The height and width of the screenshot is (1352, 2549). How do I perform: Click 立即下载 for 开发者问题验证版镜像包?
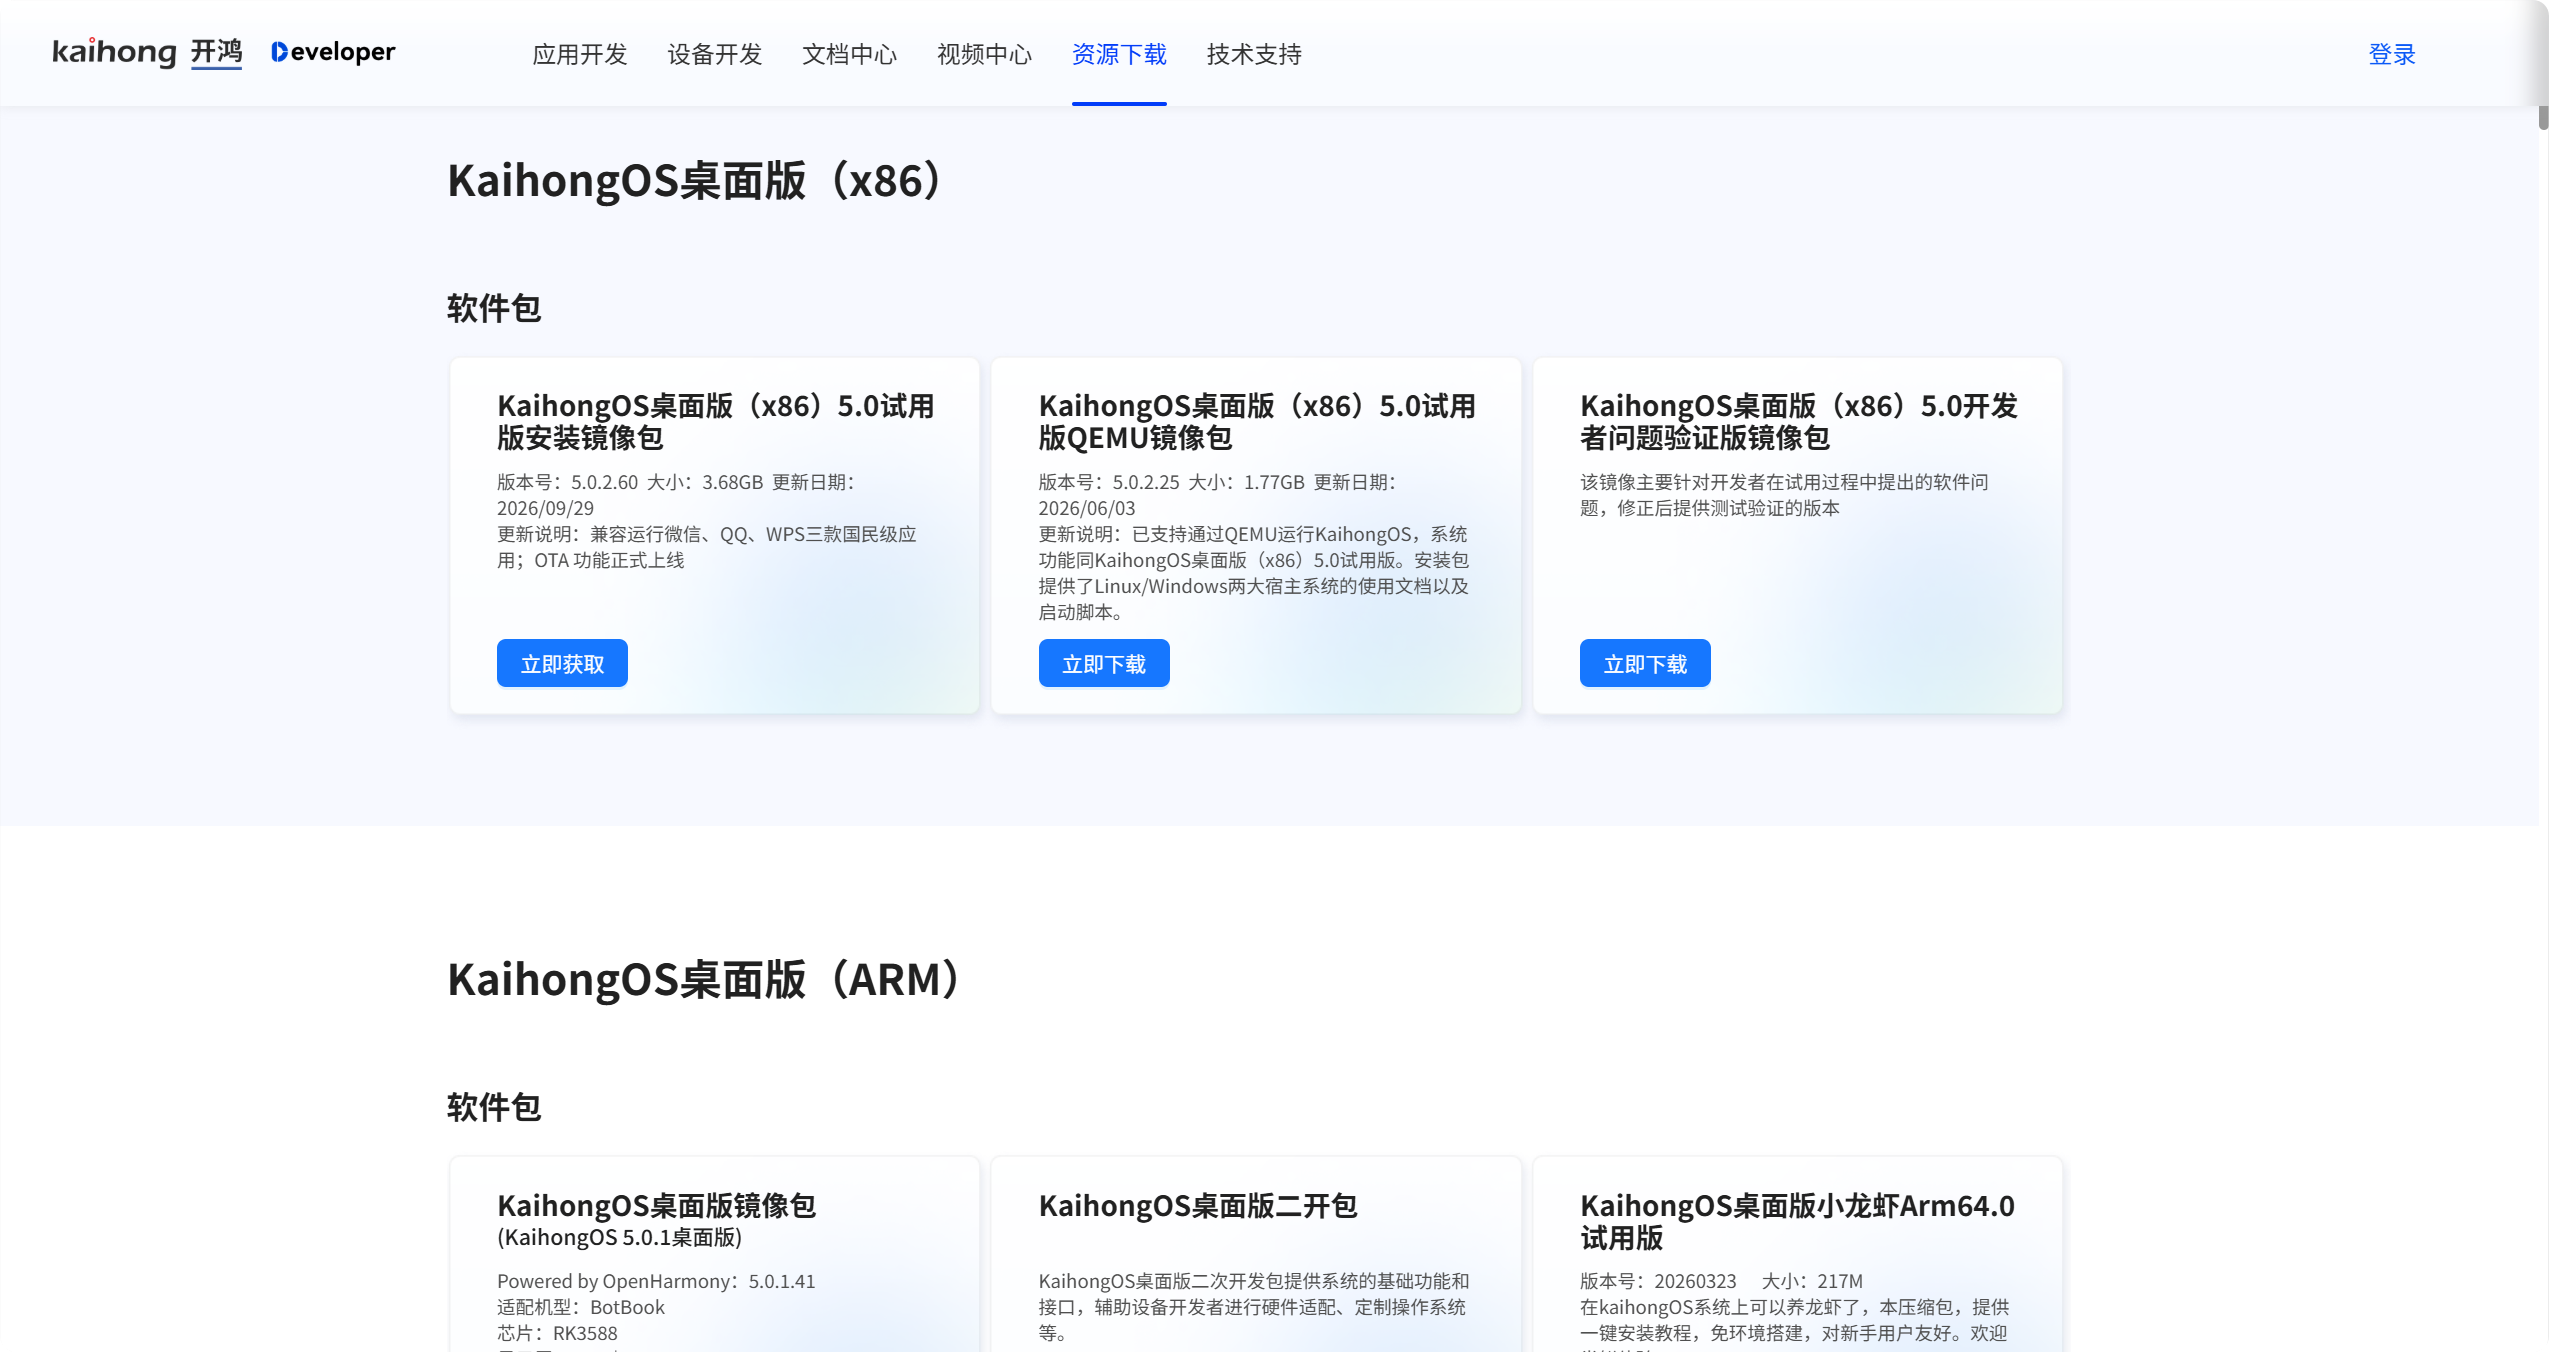[x=1645, y=663]
